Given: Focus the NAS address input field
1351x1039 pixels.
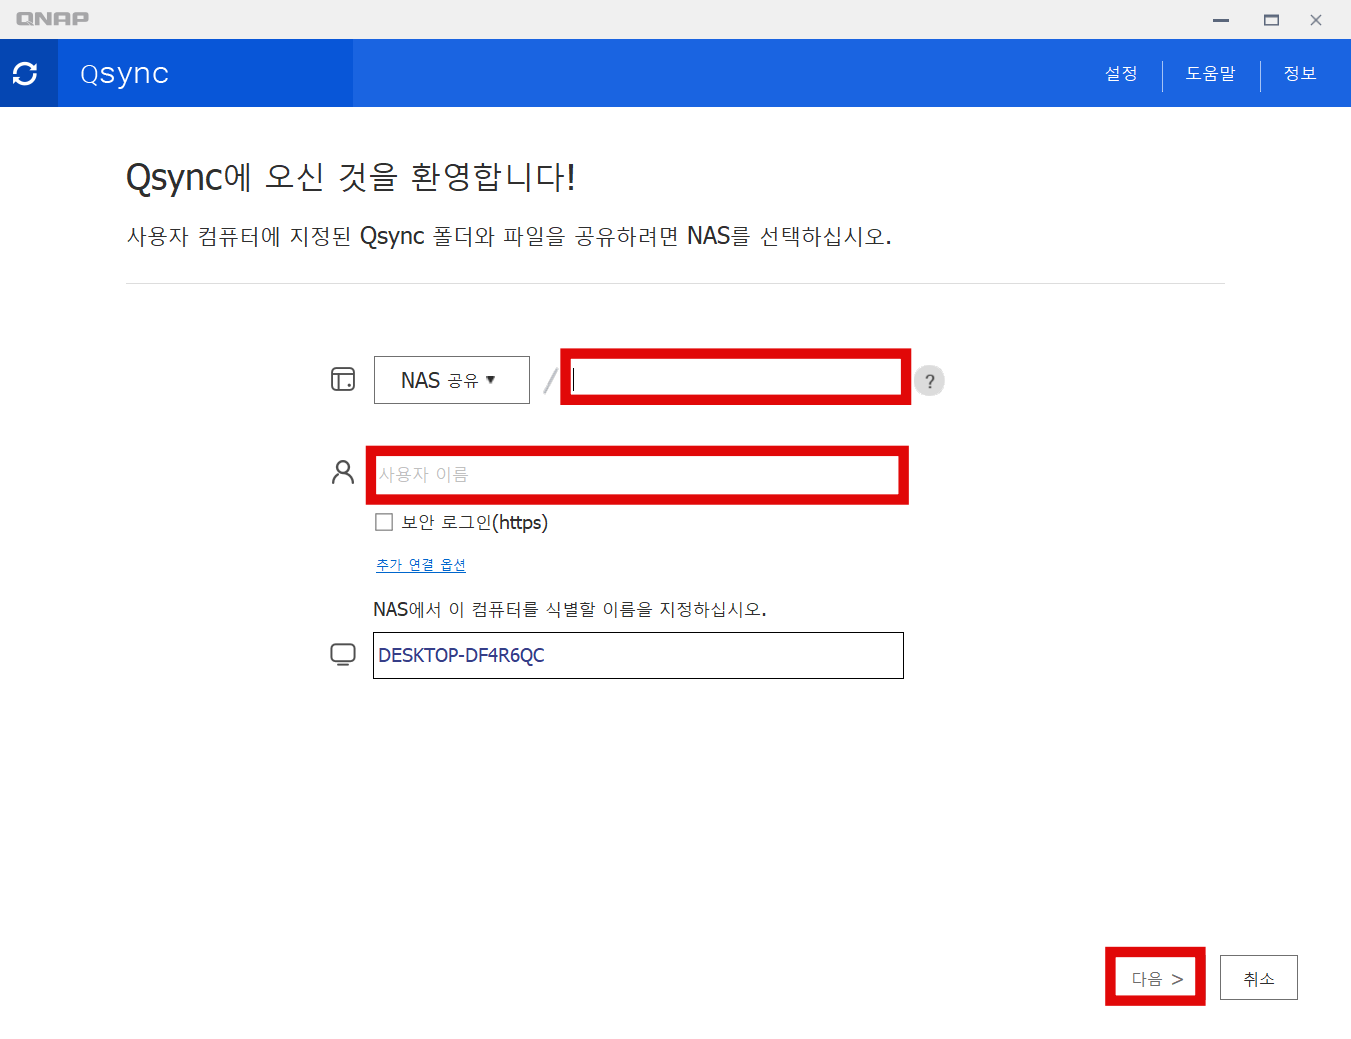Looking at the screenshot, I should [735, 378].
